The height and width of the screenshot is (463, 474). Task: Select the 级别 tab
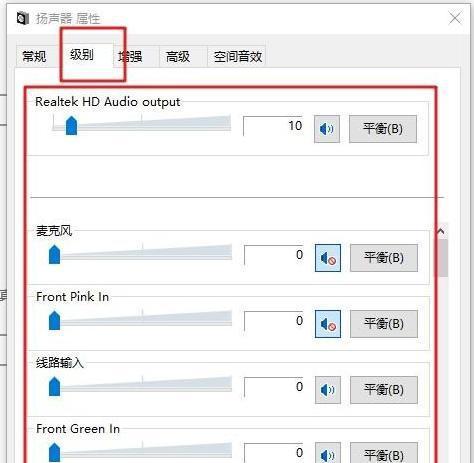[x=82, y=55]
